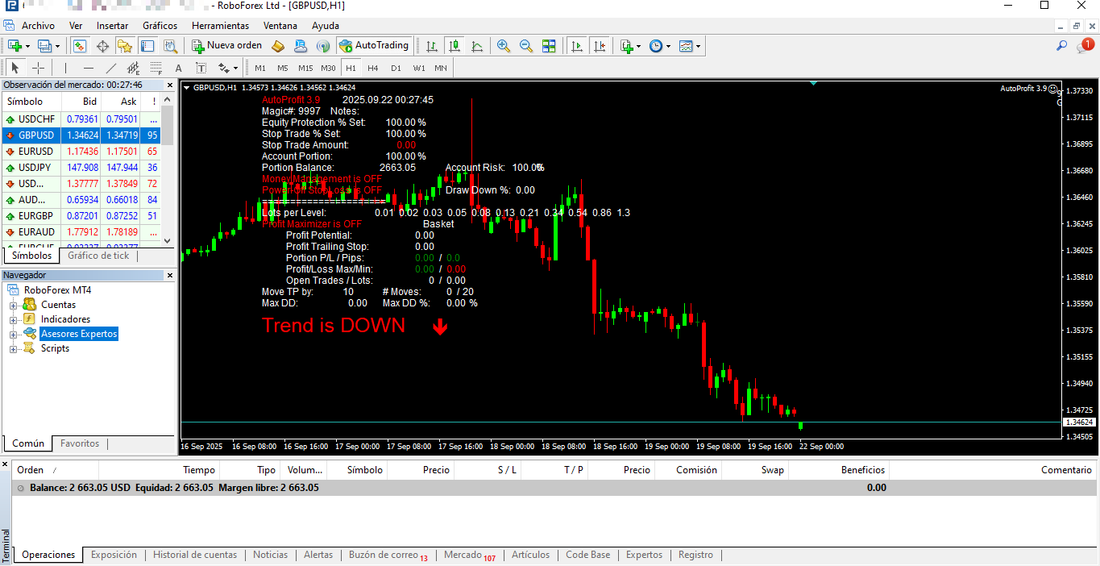This screenshot has height=566, width=1100.
Task: Click the signals antenna icon
Action: pyautogui.click(x=323, y=46)
